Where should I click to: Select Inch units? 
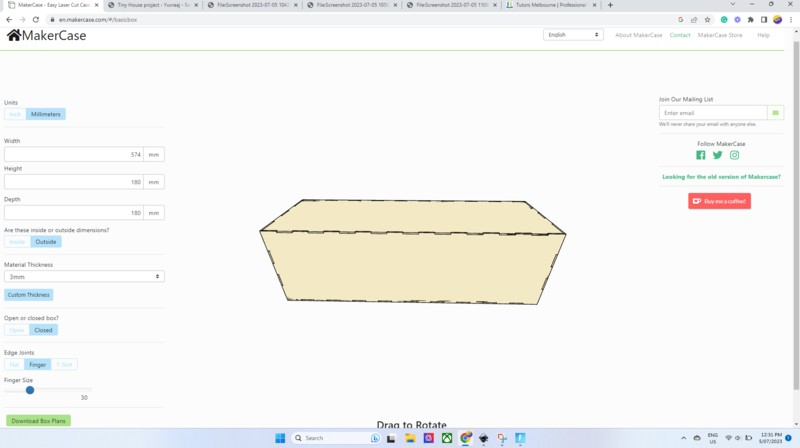pos(15,114)
